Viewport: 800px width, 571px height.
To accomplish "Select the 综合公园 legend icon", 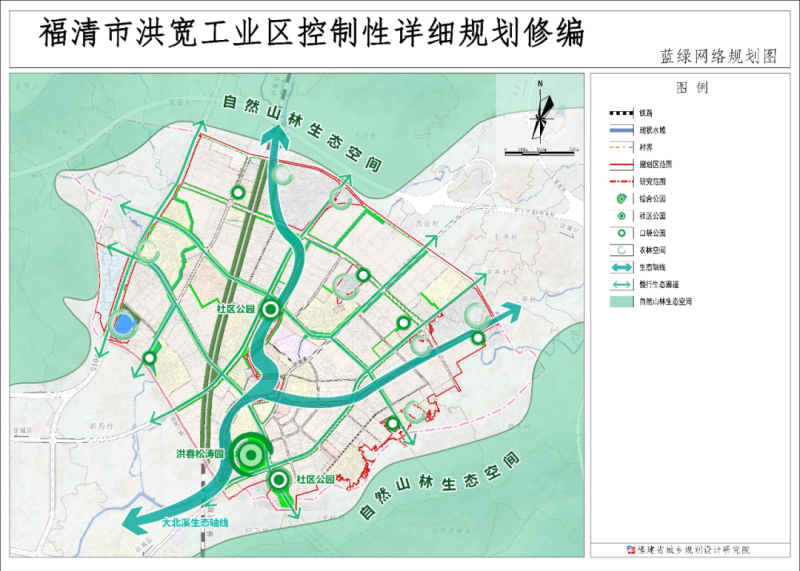I will tap(620, 199).
